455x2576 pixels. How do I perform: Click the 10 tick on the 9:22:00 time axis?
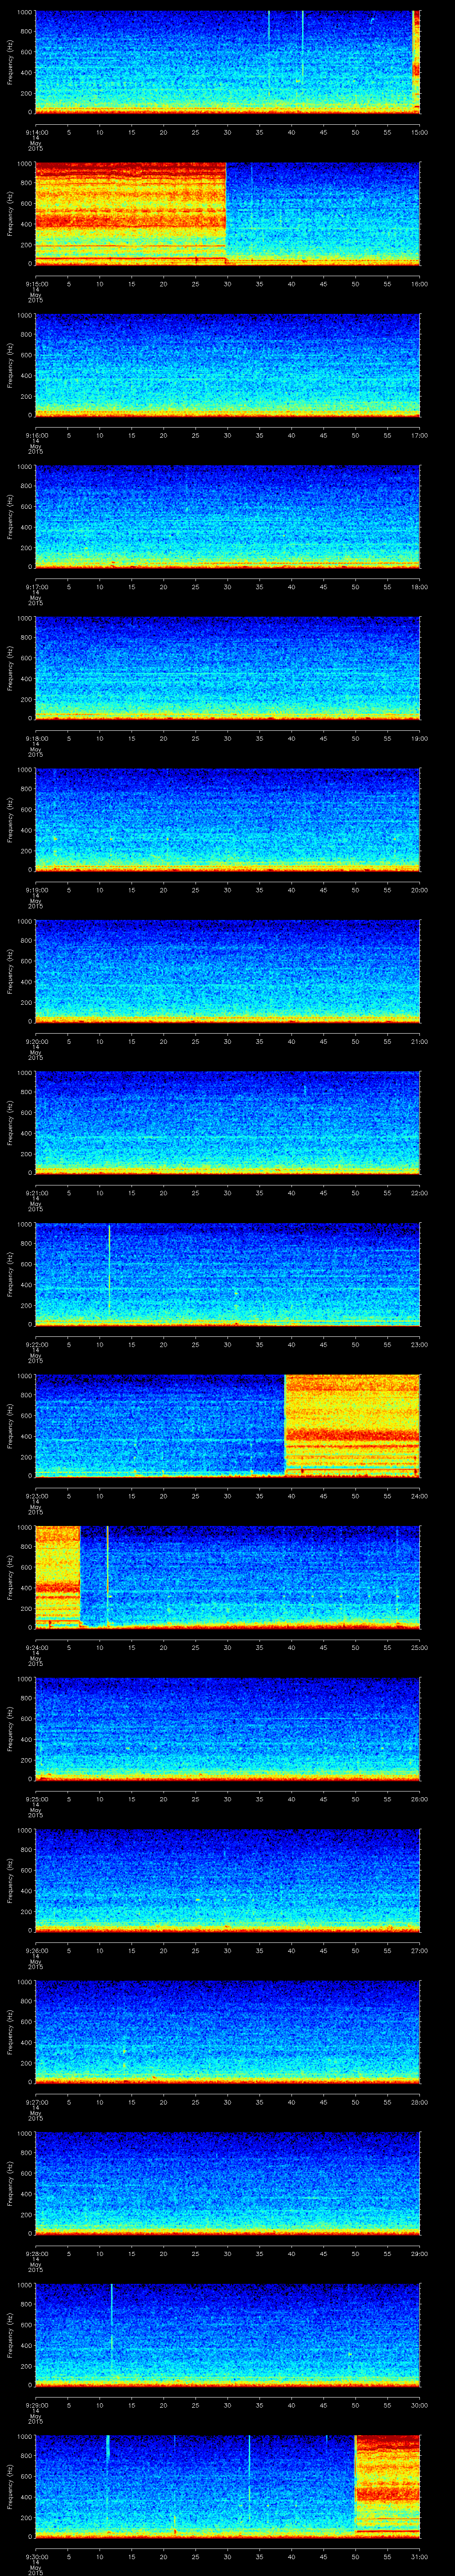click(x=99, y=1345)
